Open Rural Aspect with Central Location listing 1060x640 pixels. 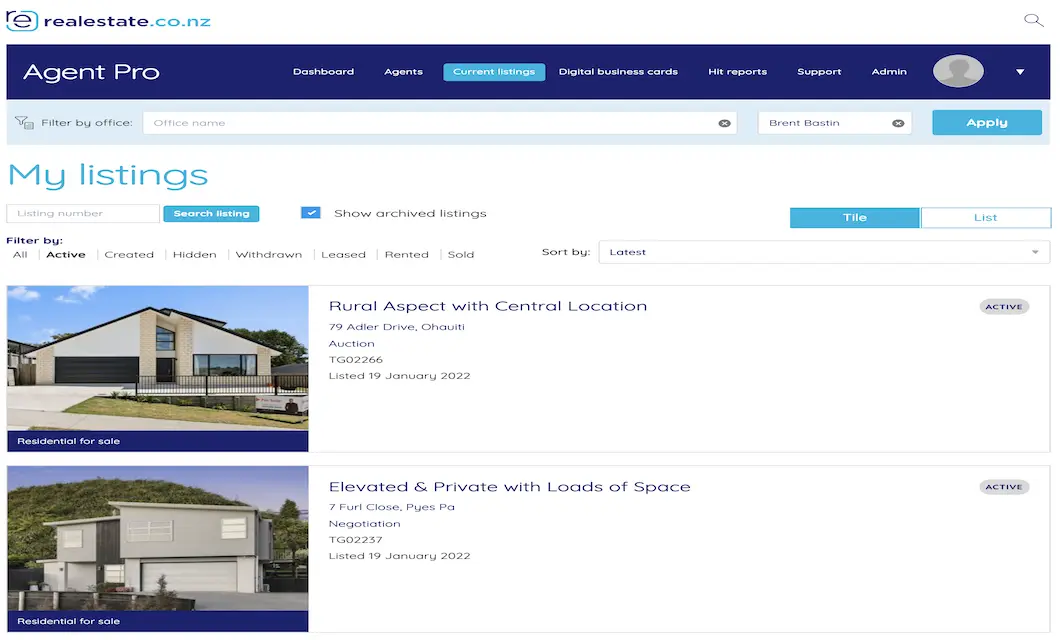(x=487, y=306)
